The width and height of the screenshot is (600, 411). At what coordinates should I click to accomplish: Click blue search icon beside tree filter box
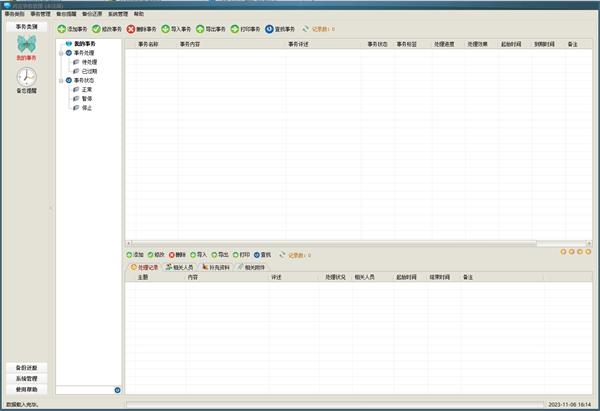point(117,389)
